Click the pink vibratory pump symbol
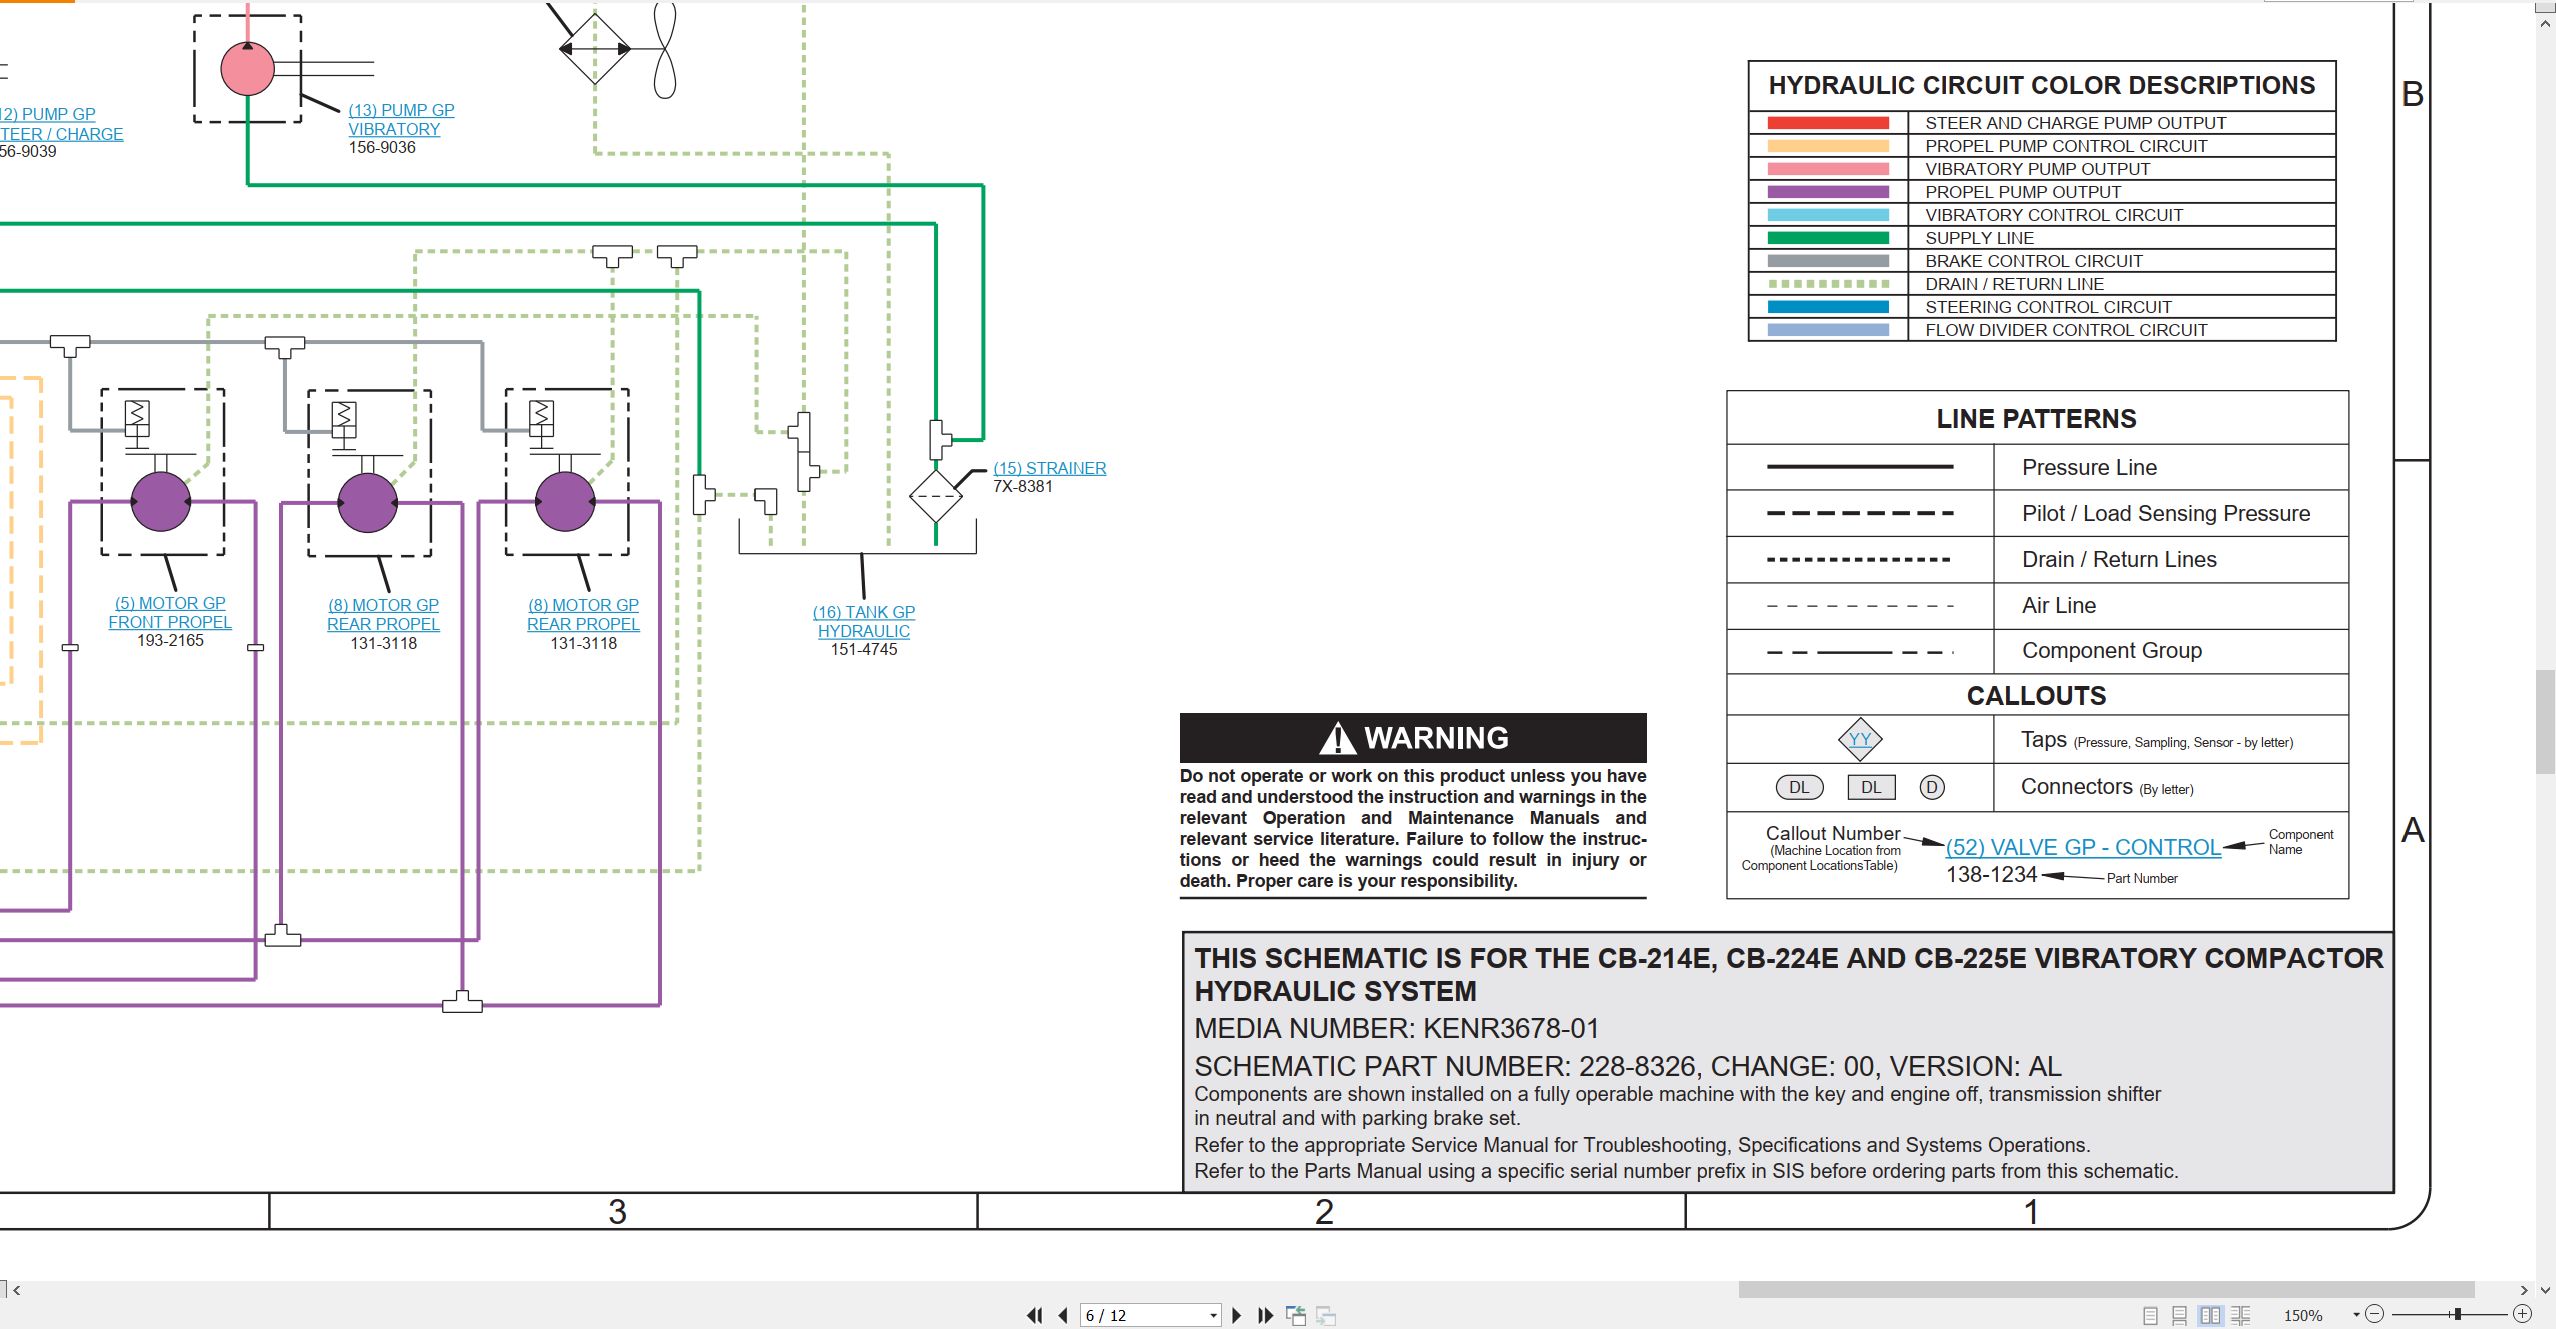Image resolution: width=2556 pixels, height=1329 pixels. coord(247,69)
